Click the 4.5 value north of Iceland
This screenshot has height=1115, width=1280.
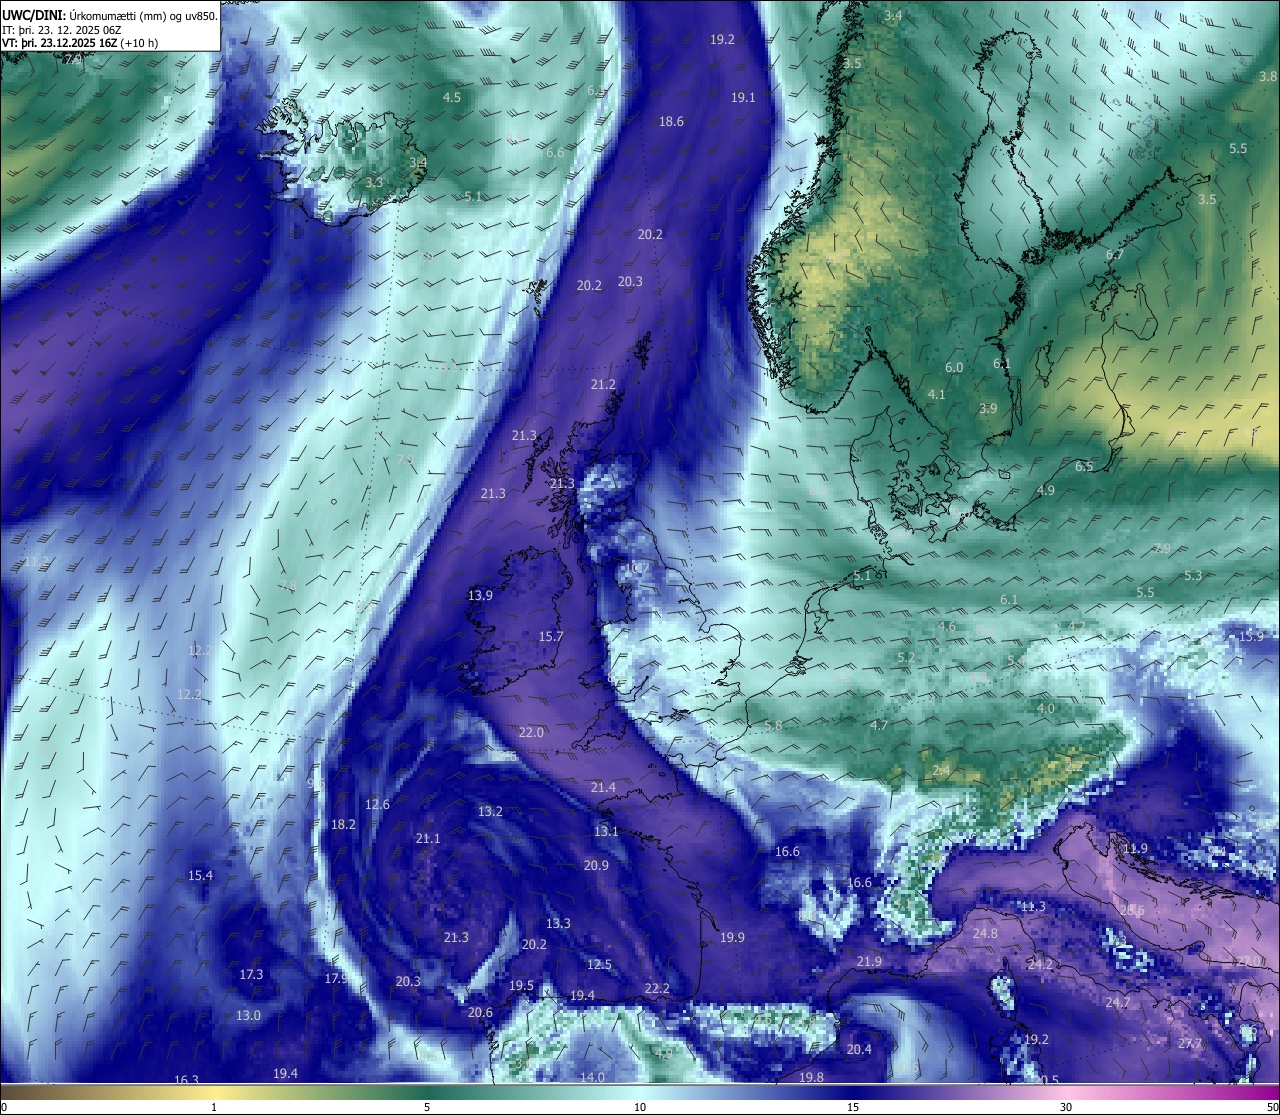click(452, 98)
